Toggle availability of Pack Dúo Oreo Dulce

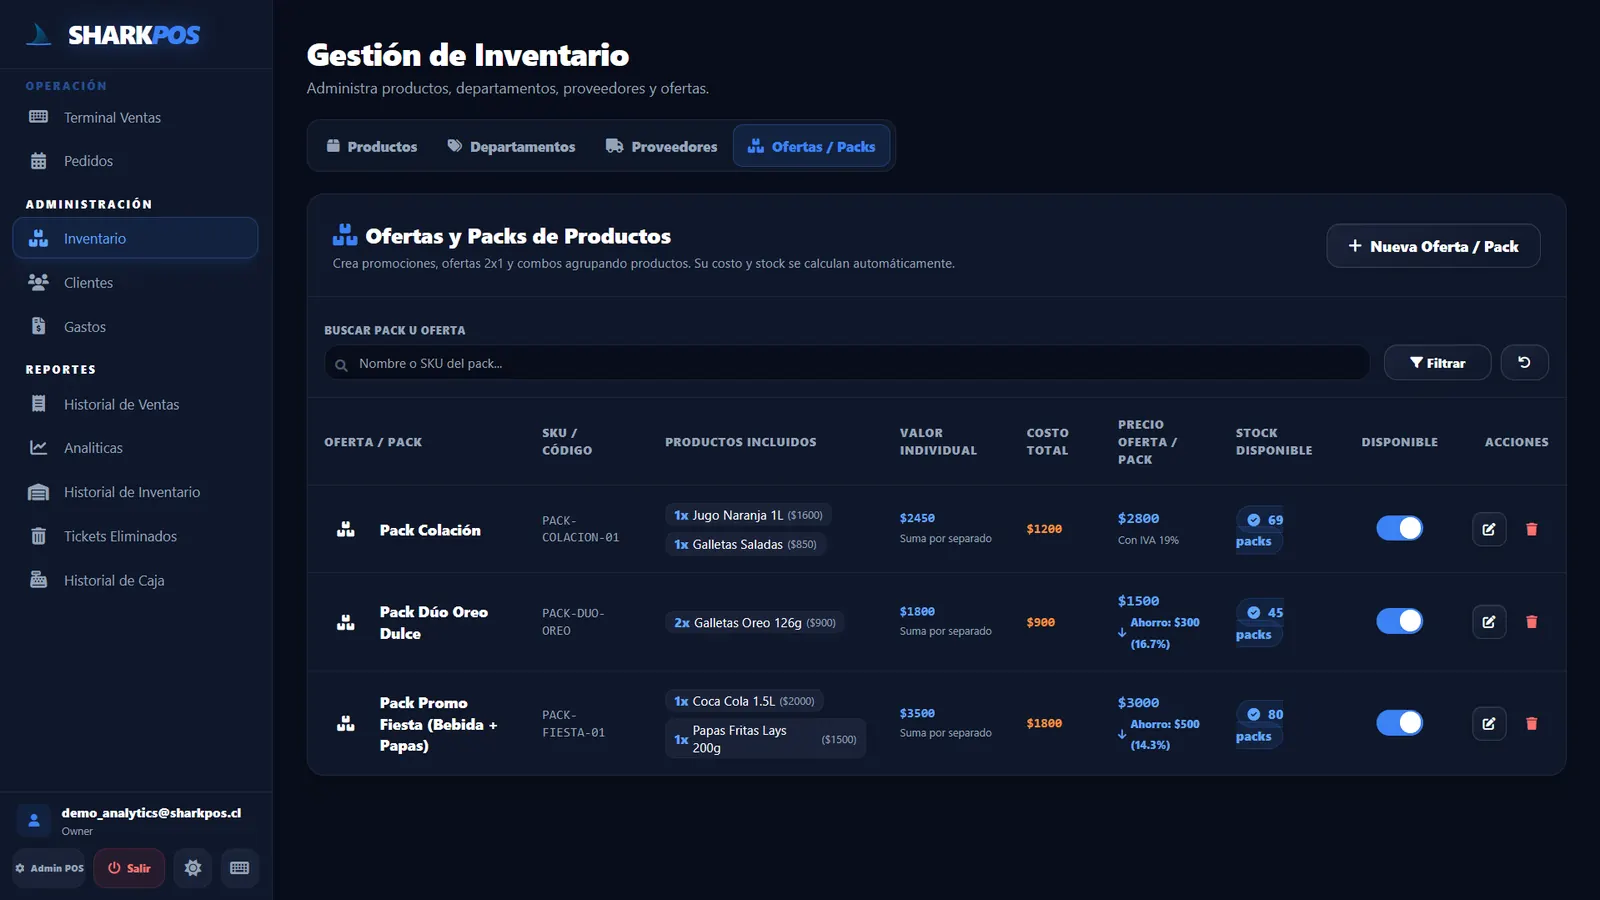1399,621
